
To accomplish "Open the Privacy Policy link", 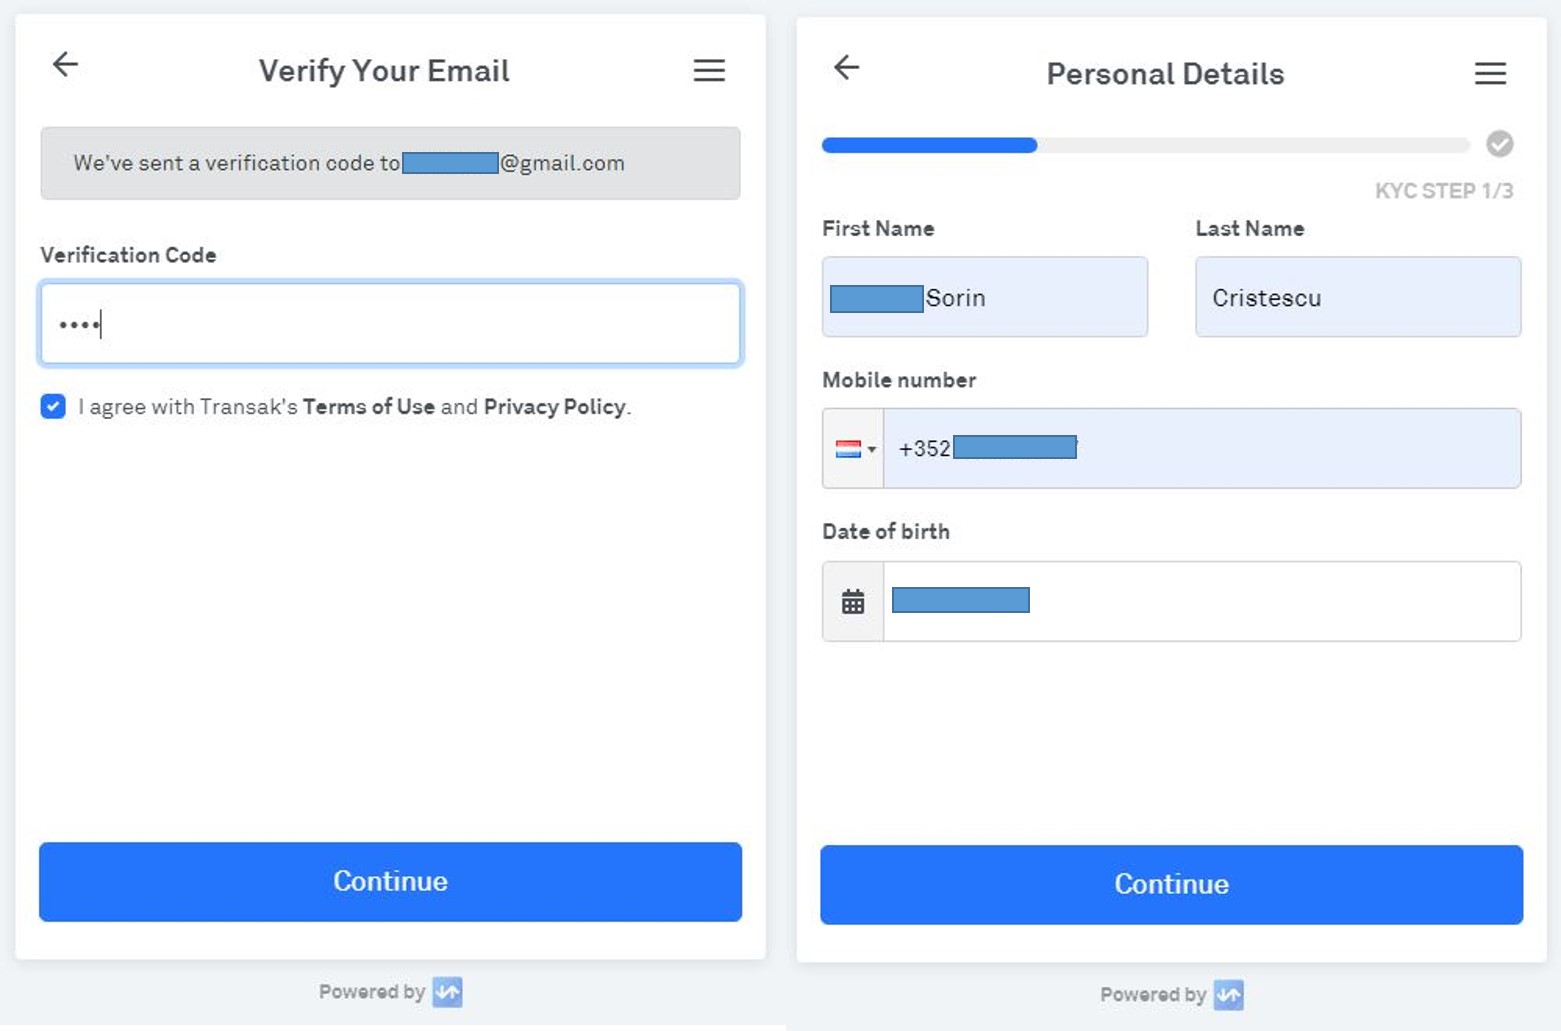I will click(555, 407).
